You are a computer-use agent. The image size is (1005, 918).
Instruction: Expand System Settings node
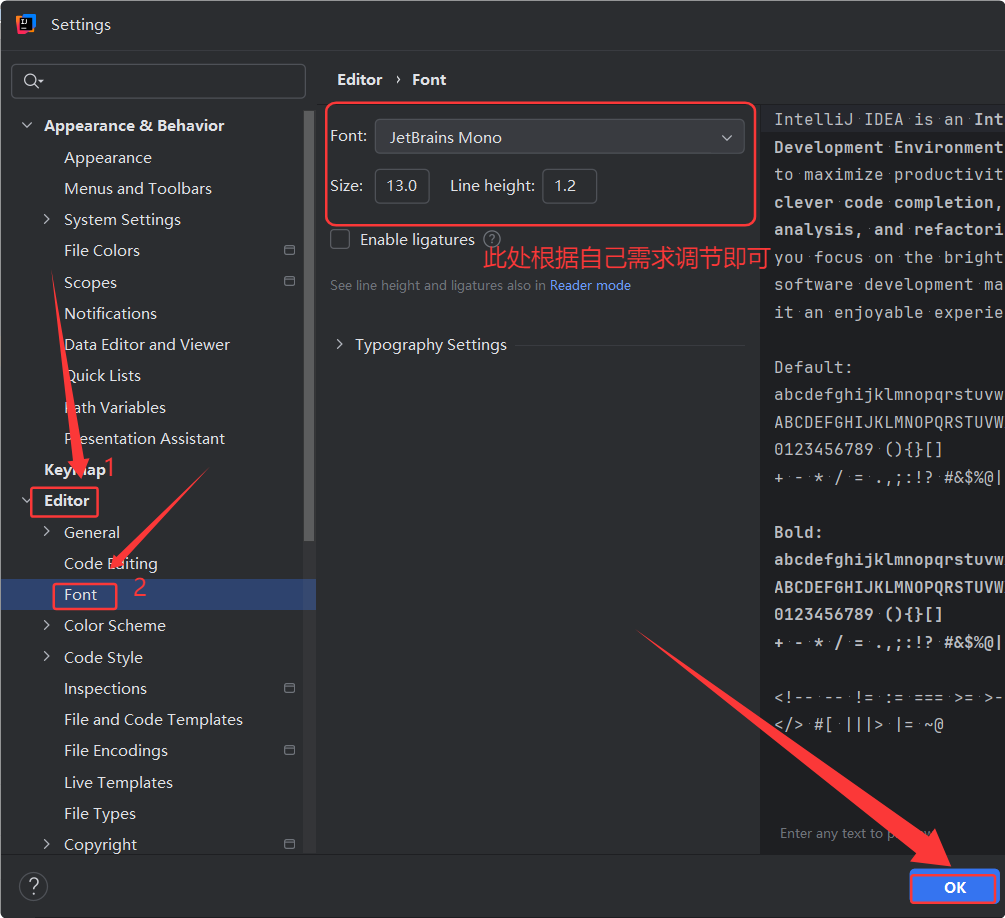47,219
